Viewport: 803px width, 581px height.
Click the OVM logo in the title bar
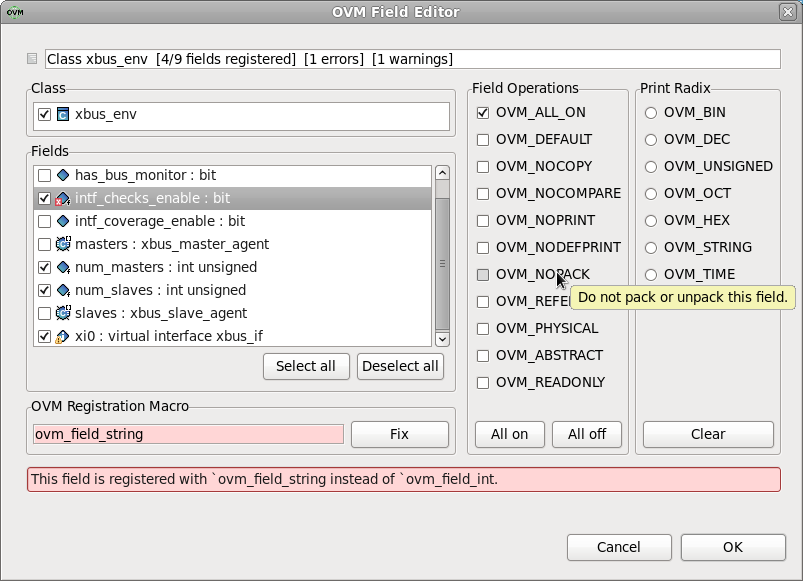click(14, 10)
